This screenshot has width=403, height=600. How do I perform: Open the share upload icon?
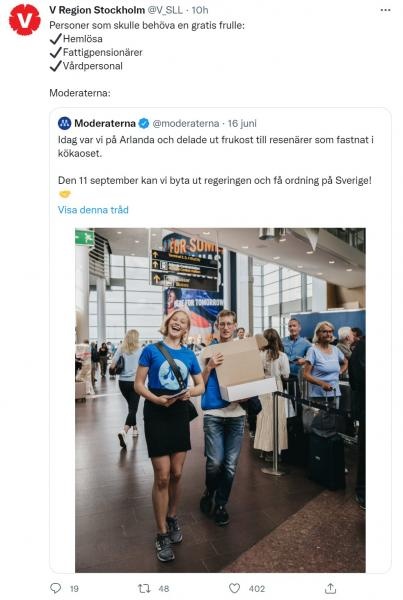330,588
